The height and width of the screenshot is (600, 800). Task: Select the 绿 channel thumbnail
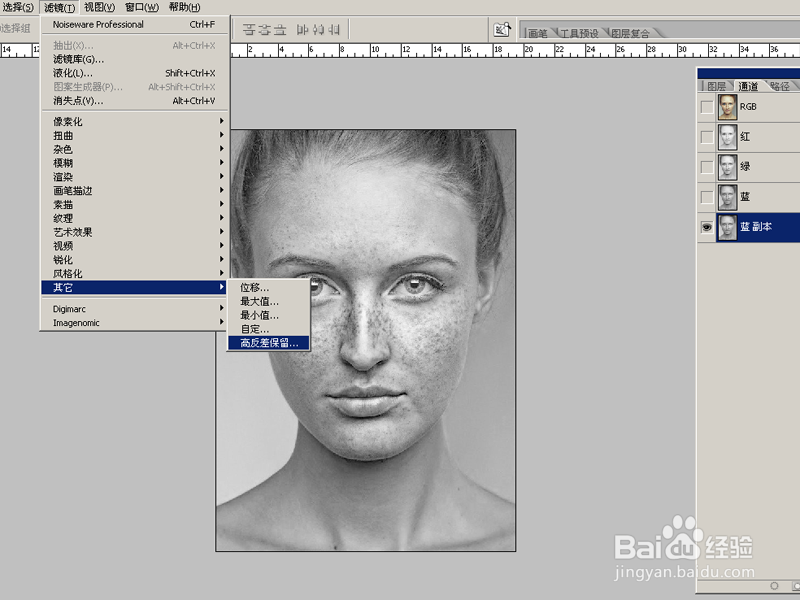[728, 167]
